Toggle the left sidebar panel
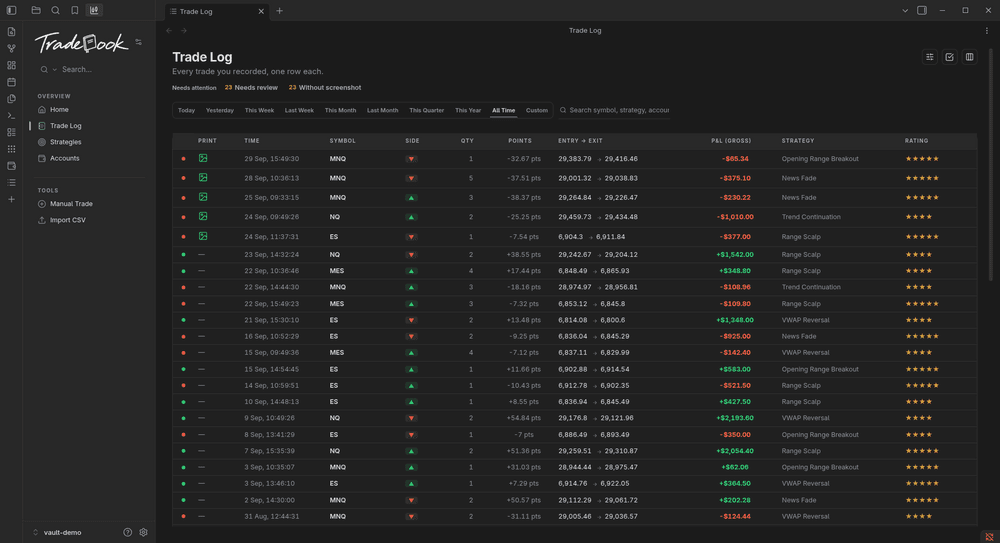 click(x=11, y=10)
